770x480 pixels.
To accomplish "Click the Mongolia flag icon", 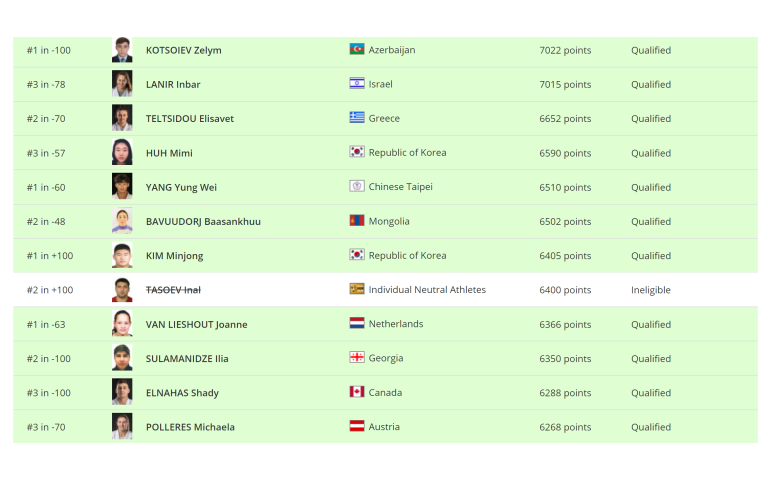I will click(x=357, y=221).
